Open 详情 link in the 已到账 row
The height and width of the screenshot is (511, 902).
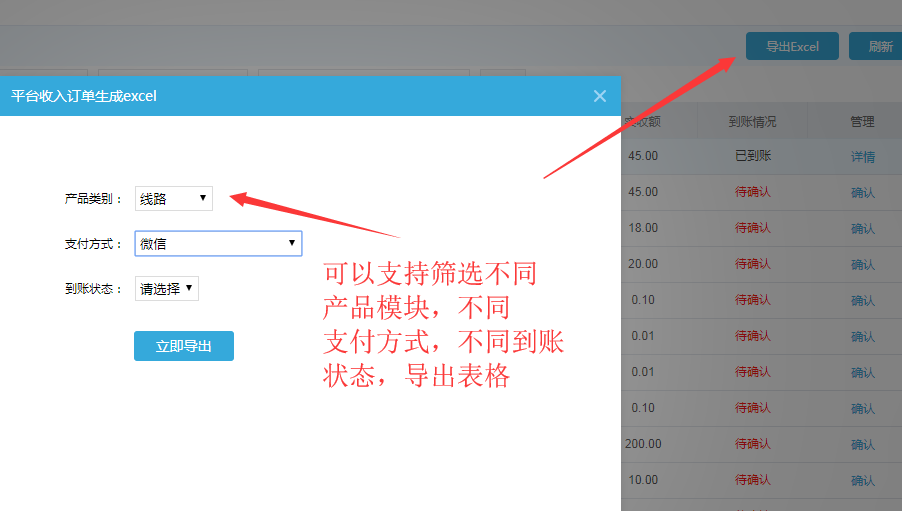[862, 157]
